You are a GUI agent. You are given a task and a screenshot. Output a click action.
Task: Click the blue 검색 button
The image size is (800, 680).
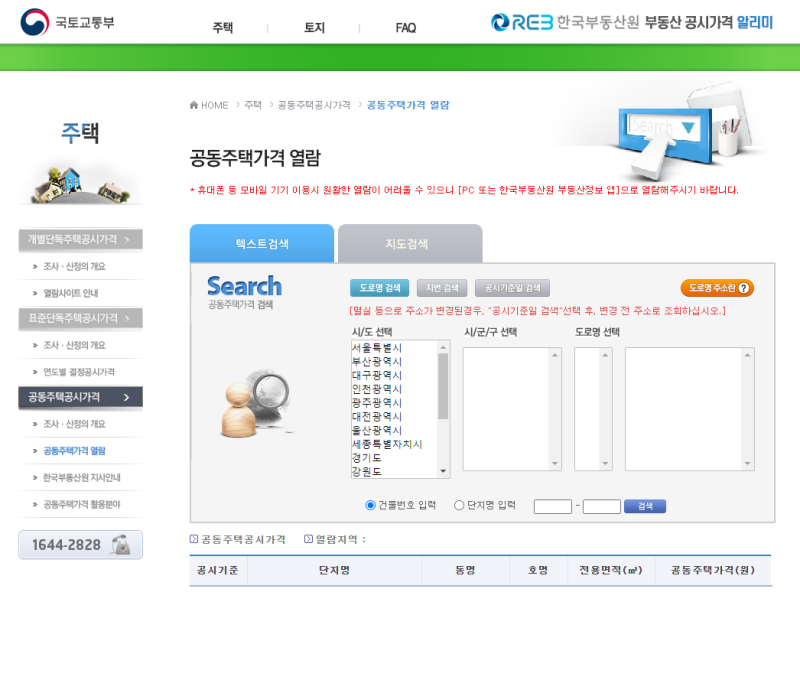click(645, 506)
